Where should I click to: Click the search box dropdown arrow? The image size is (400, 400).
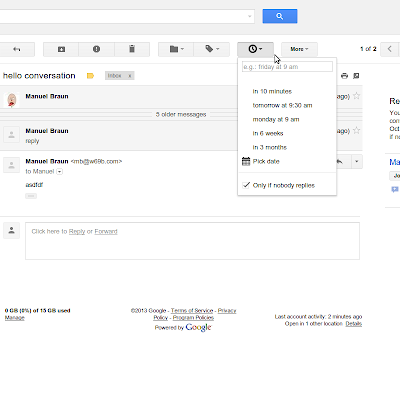(x=249, y=16)
